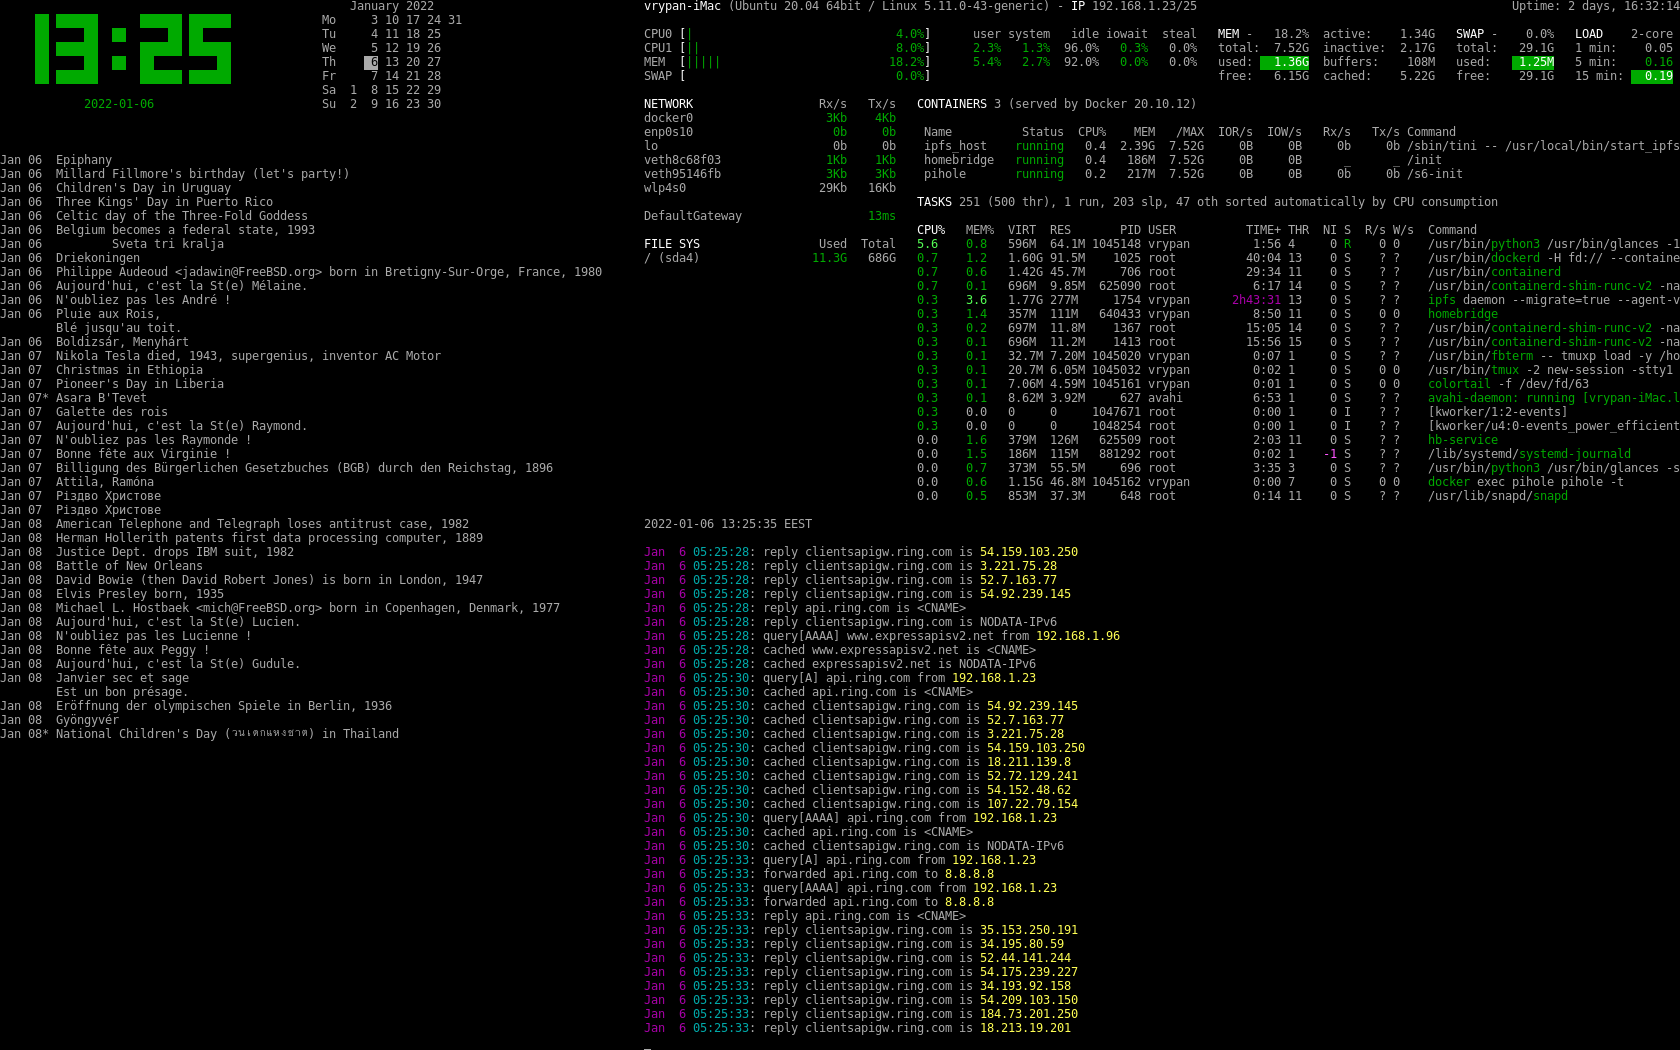The height and width of the screenshot is (1050, 1680).
Task: Click the Asara B'Tevet event
Action: [73, 398]
